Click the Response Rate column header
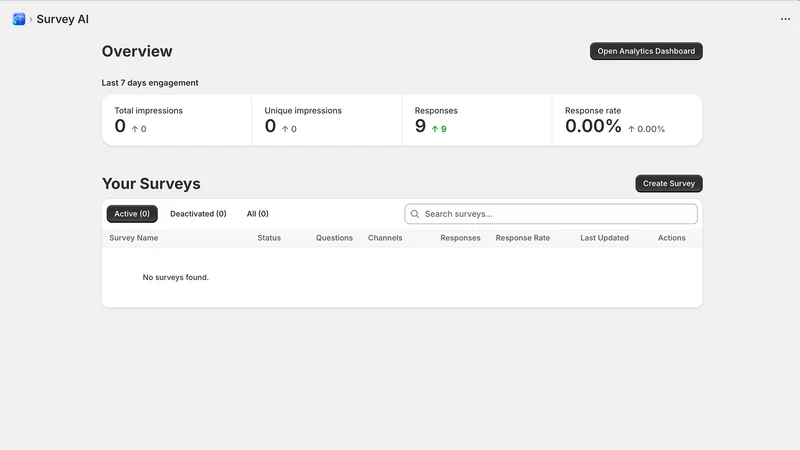 [x=522, y=238]
